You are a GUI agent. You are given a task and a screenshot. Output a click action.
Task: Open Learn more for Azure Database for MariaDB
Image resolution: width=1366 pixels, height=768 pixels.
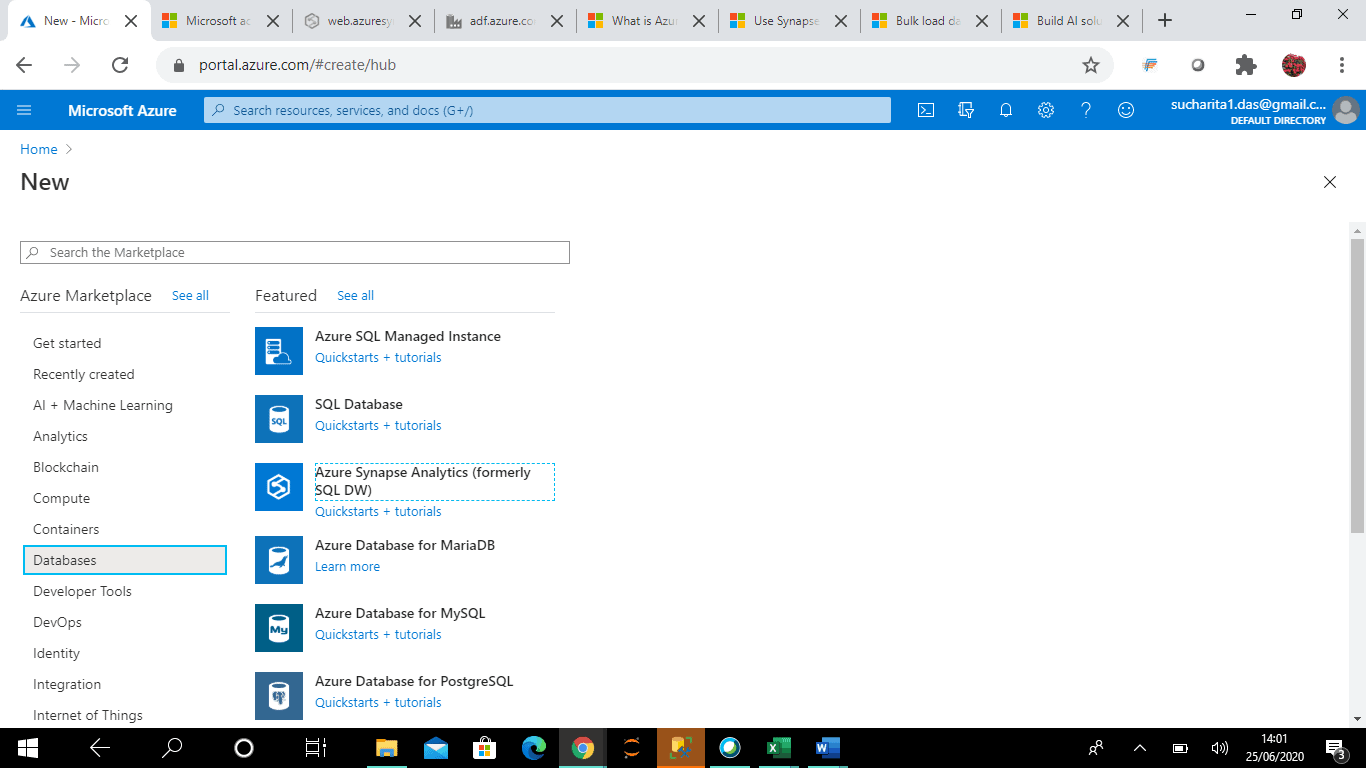[347, 566]
